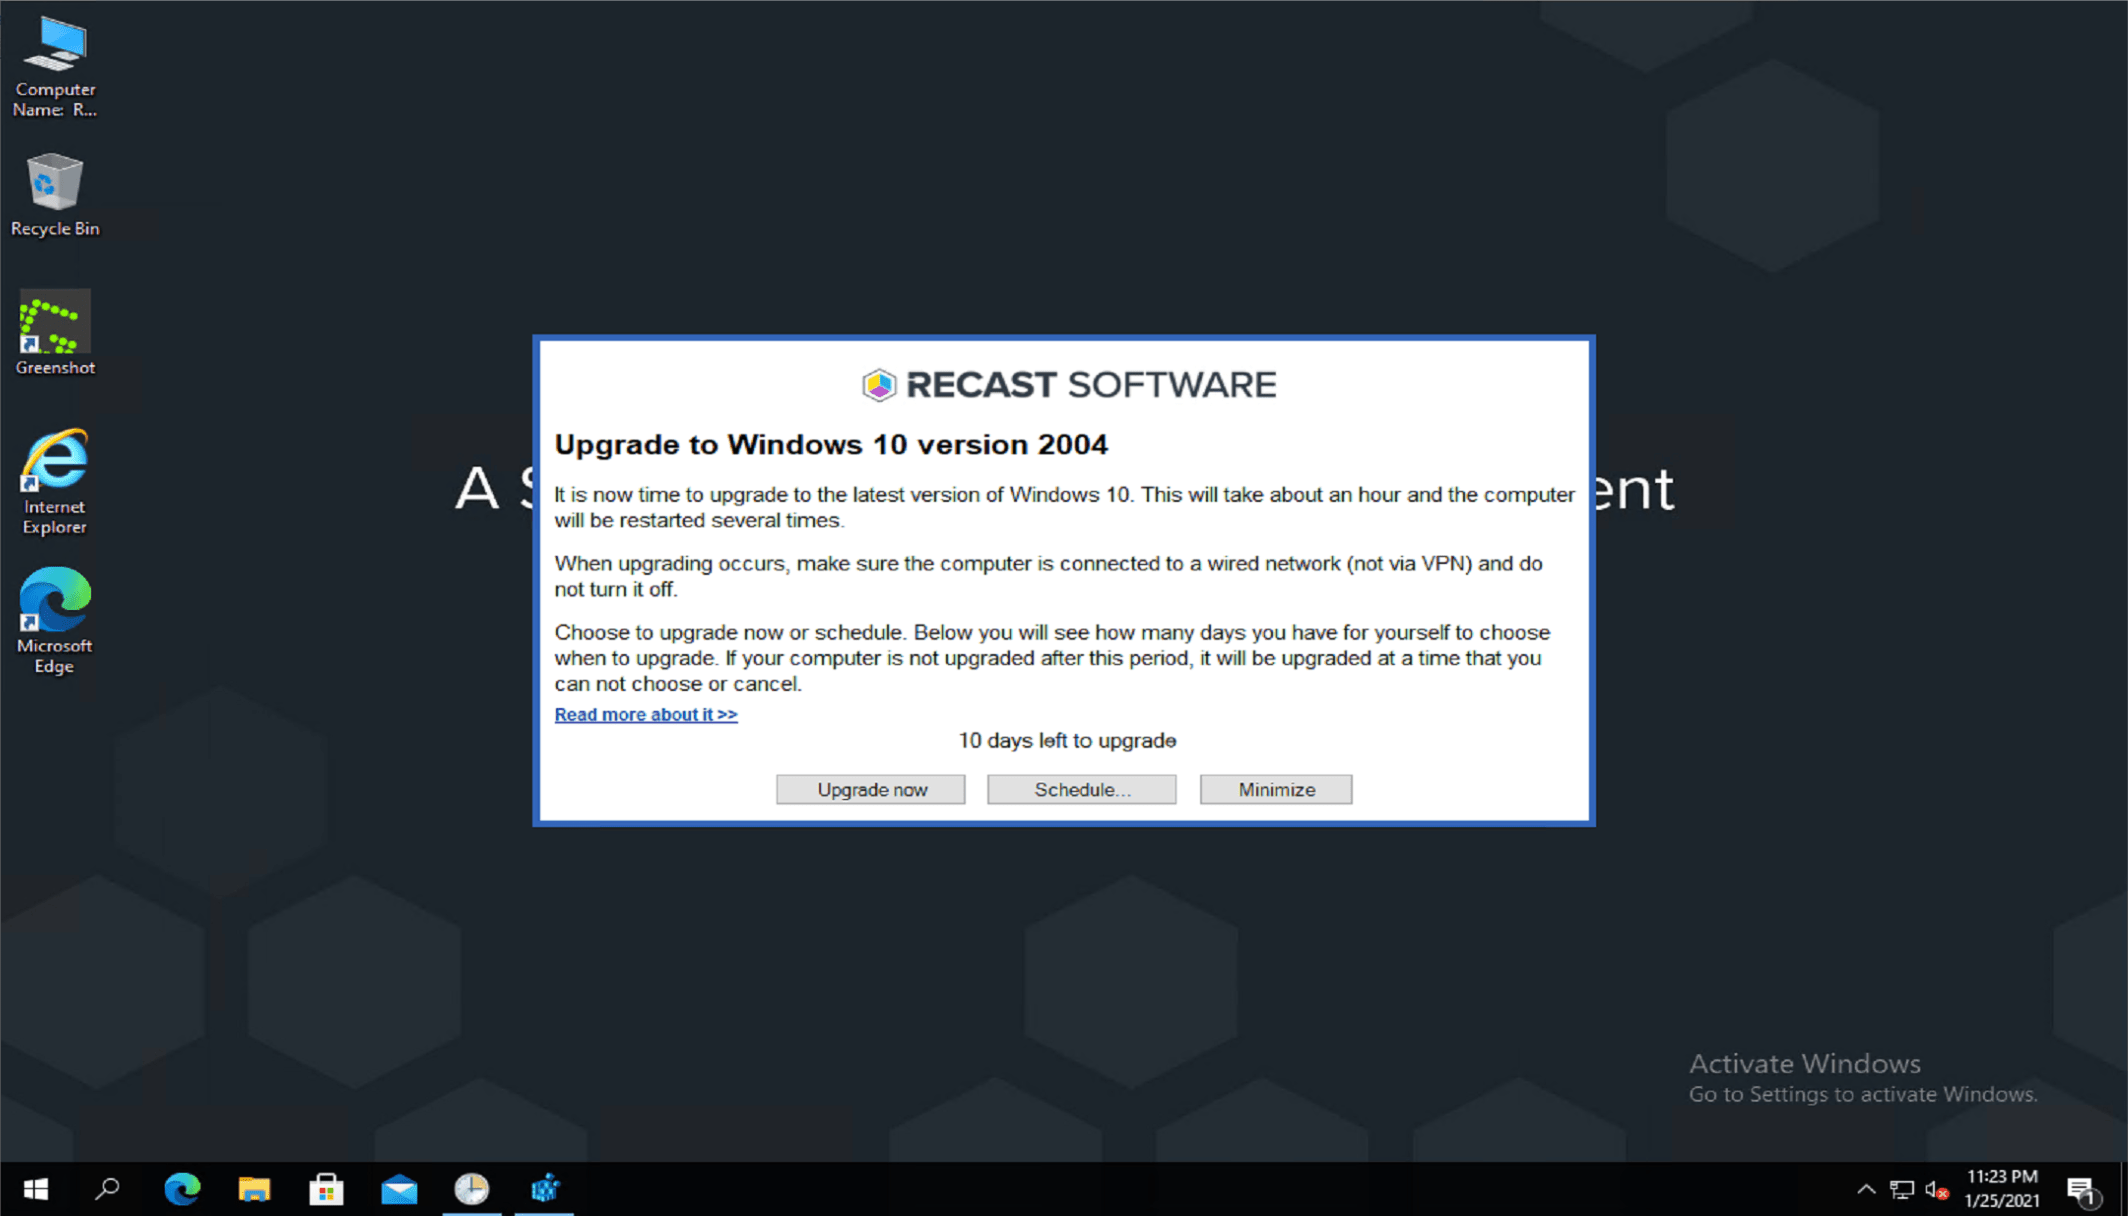Click the taskbar date and time
Screen dimensions: 2128x1216
[2001, 1188]
